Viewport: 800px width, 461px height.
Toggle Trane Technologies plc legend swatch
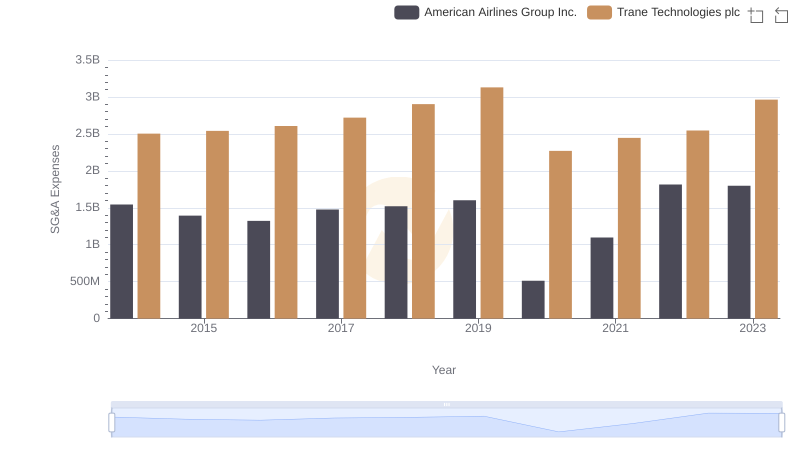click(599, 12)
